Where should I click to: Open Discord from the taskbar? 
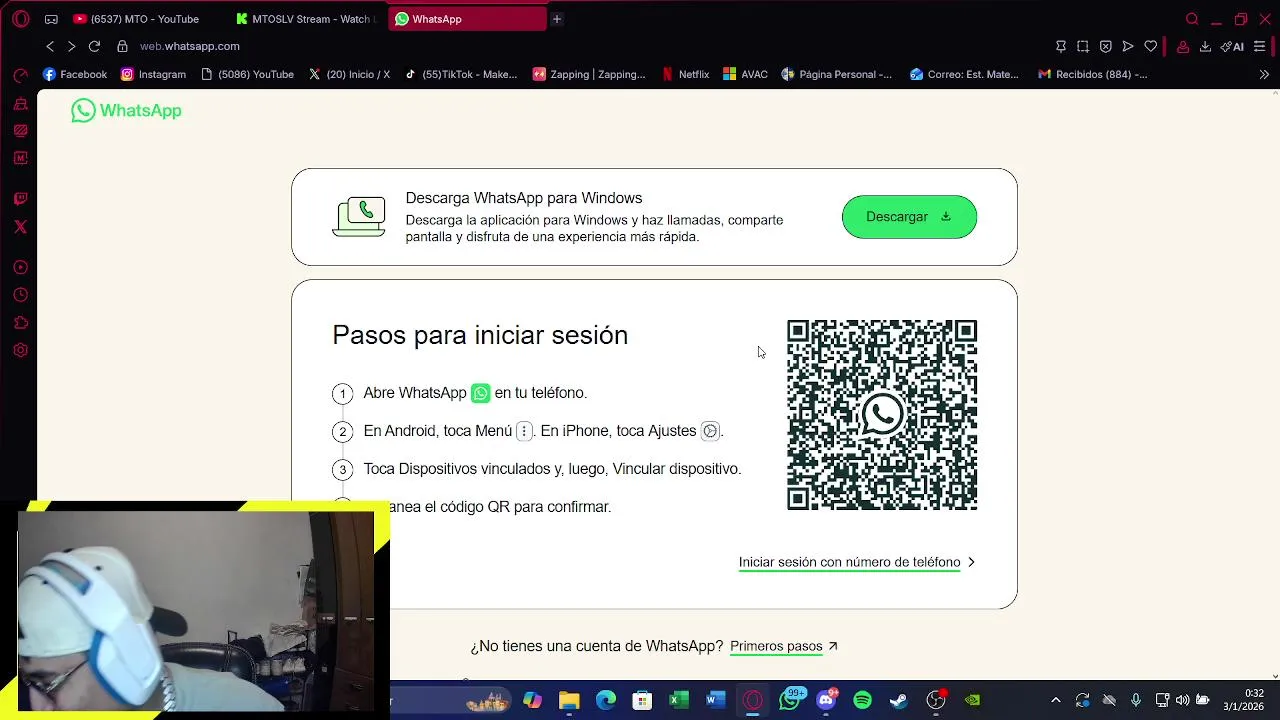click(x=826, y=700)
